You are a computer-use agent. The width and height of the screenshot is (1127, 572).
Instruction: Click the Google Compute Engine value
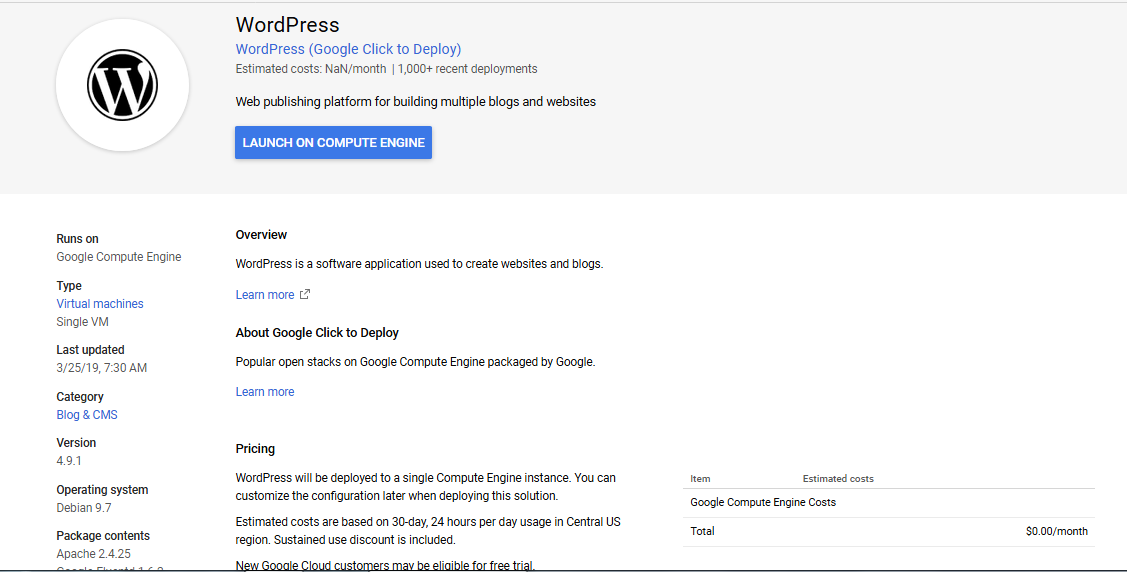click(119, 257)
